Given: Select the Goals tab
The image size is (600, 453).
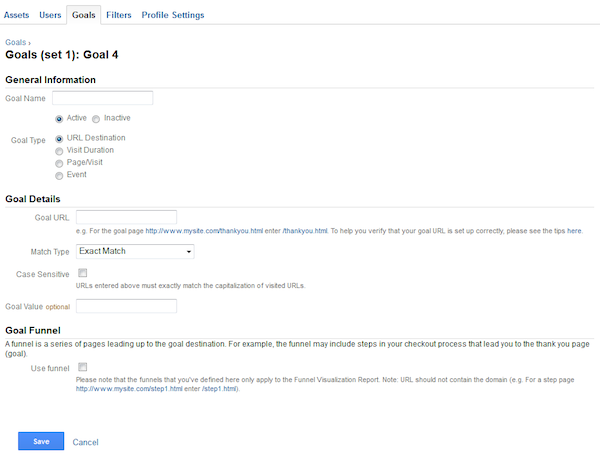Looking at the screenshot, I should tap(83, 15).
